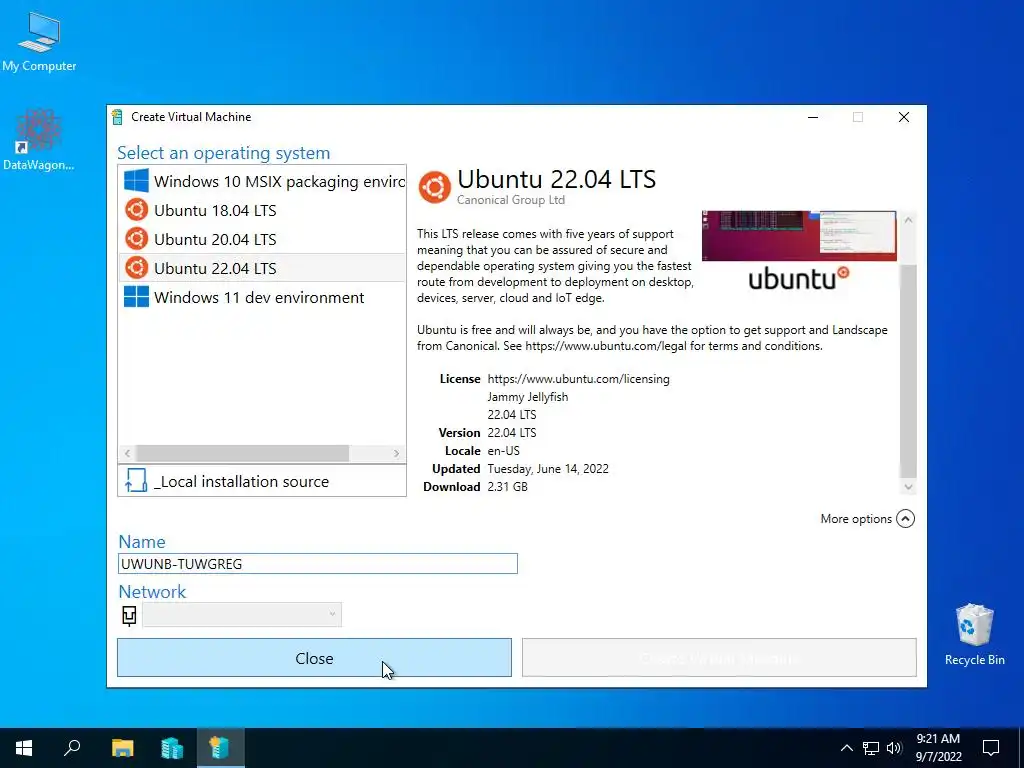1024x768 pixels.
Task: Open the Ubuntu desktop screenshot thumbnail
Action: 799,235
